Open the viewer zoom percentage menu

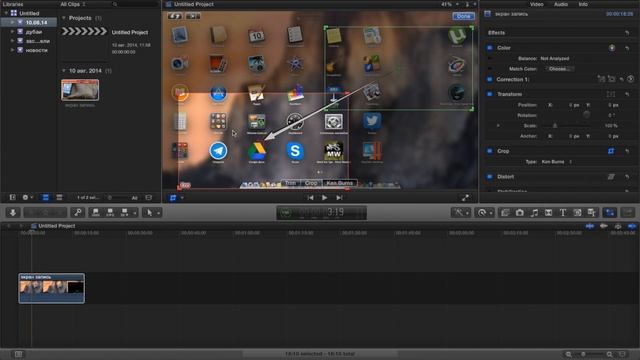click(x=449, y=4)
